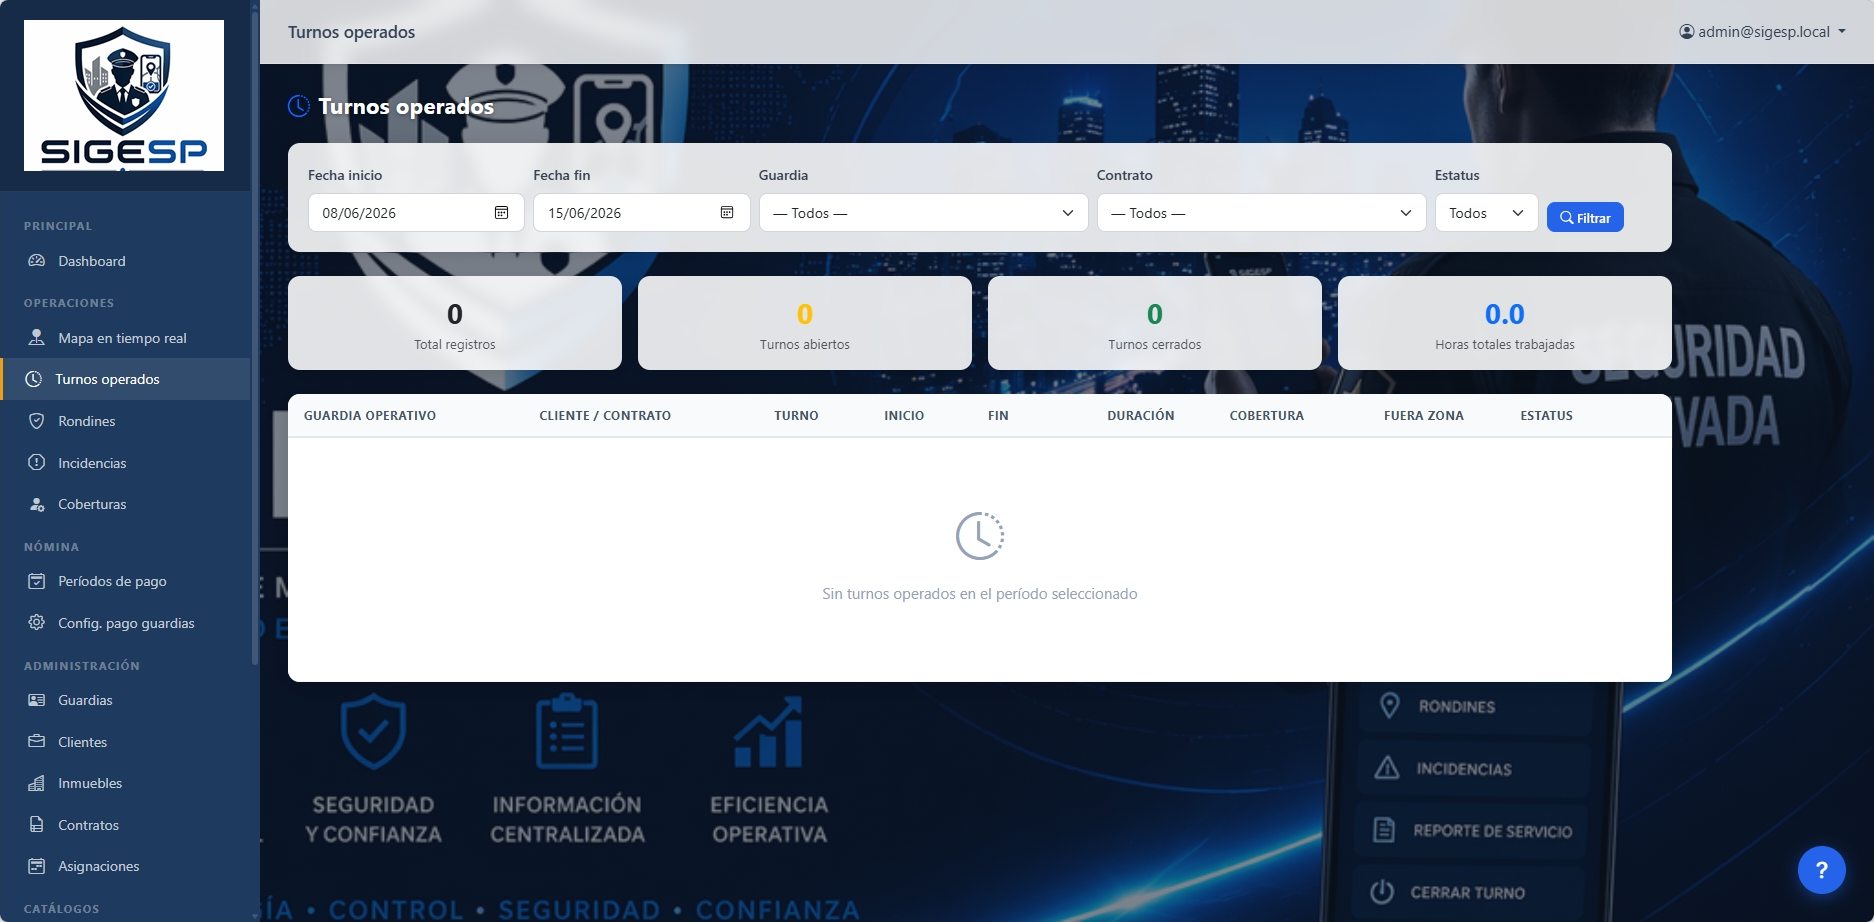Open the Contratos page
1874x922 pixels.
pyautogui.click(x=125, y=825)
